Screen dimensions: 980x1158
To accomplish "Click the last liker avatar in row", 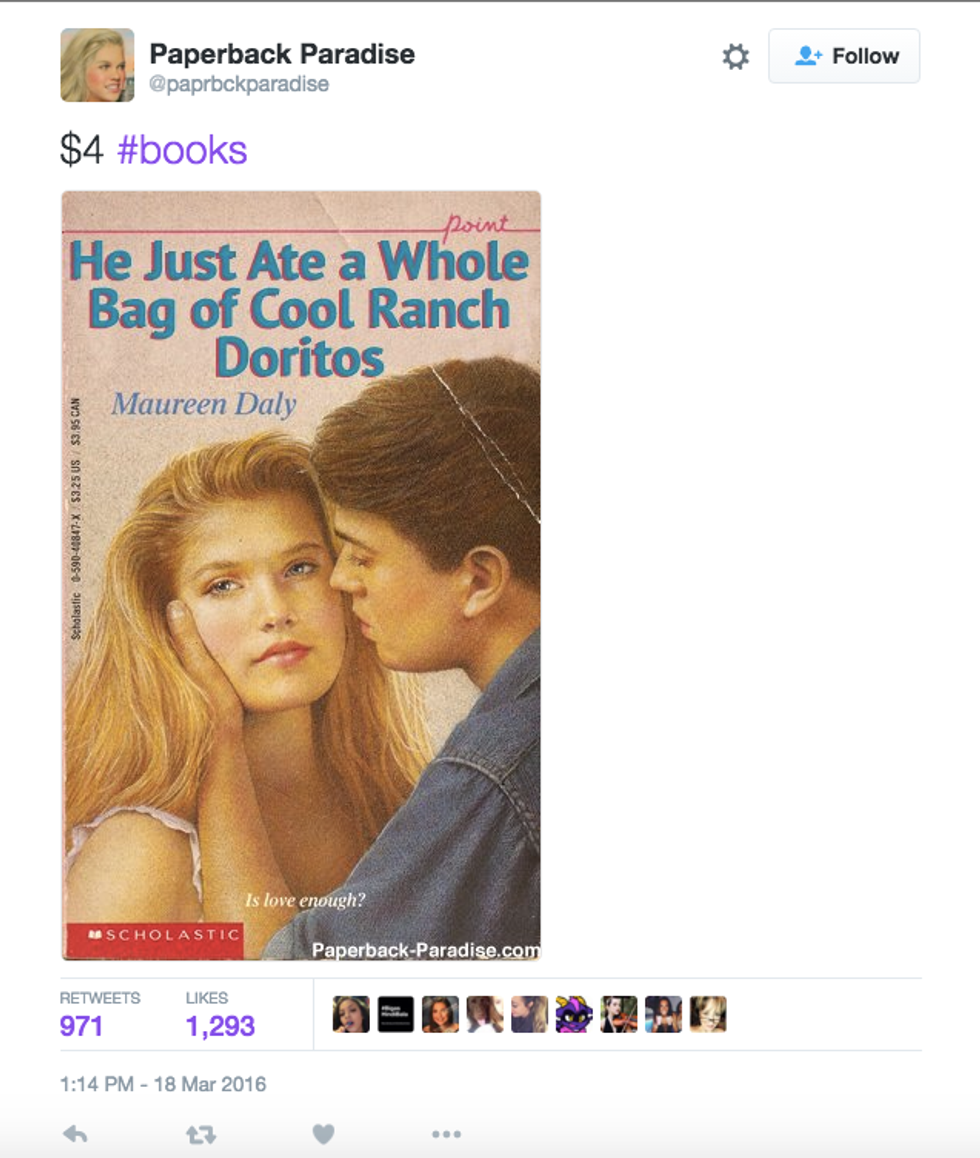I will pyautogui.click(x=708, y=1014).
